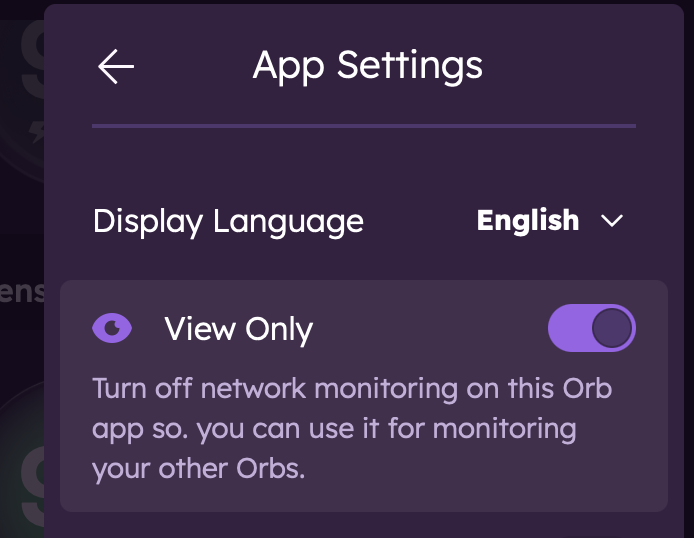Image resolution: width=694 pixels, height=538 pixels.
Task: Click the dimmed orb graphic at bottom left
Action: 22,460
